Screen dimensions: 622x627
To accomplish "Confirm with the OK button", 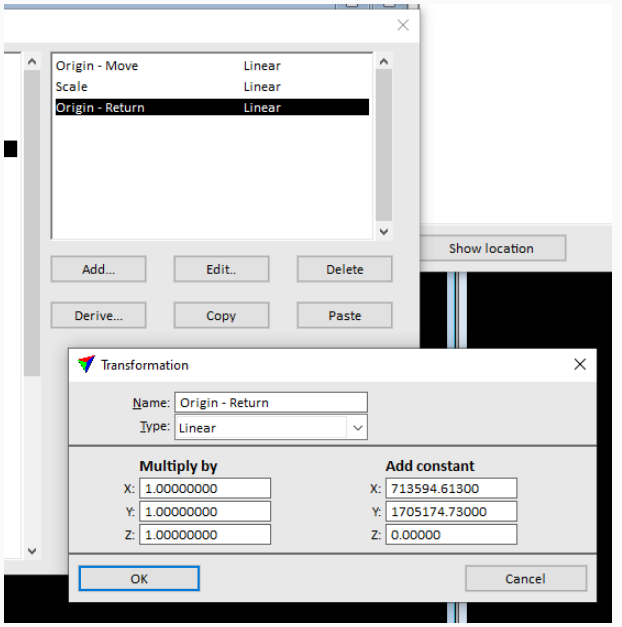I will tap(139, 578).
